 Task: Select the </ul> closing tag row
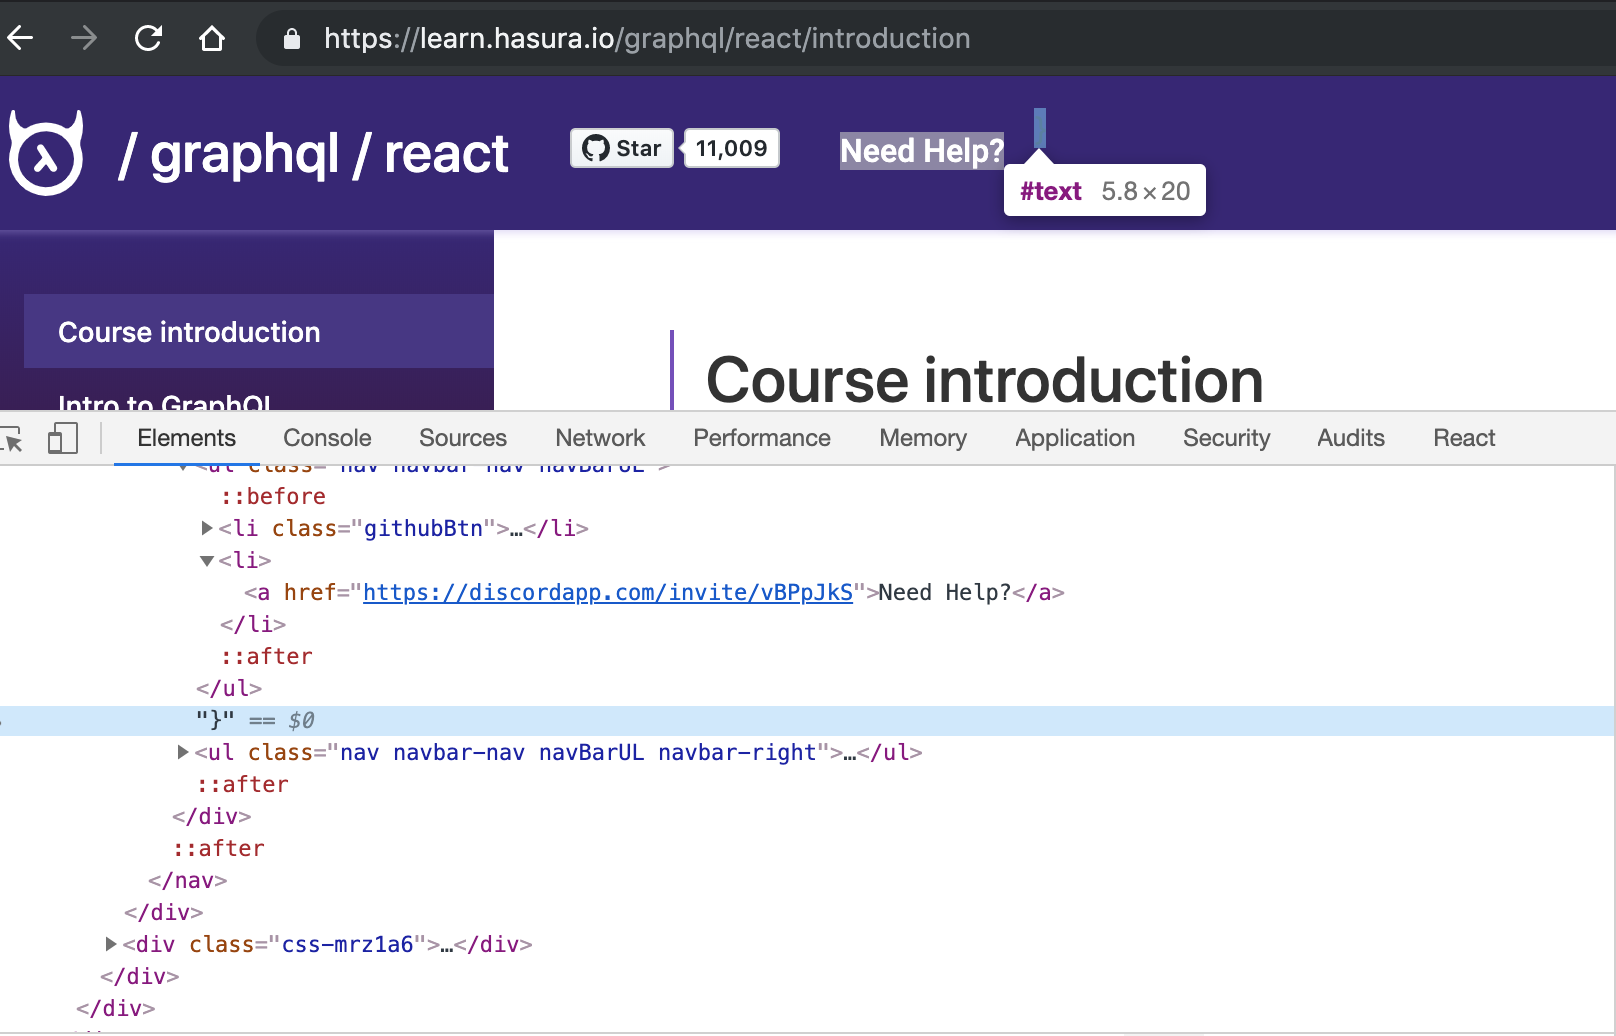808,688
